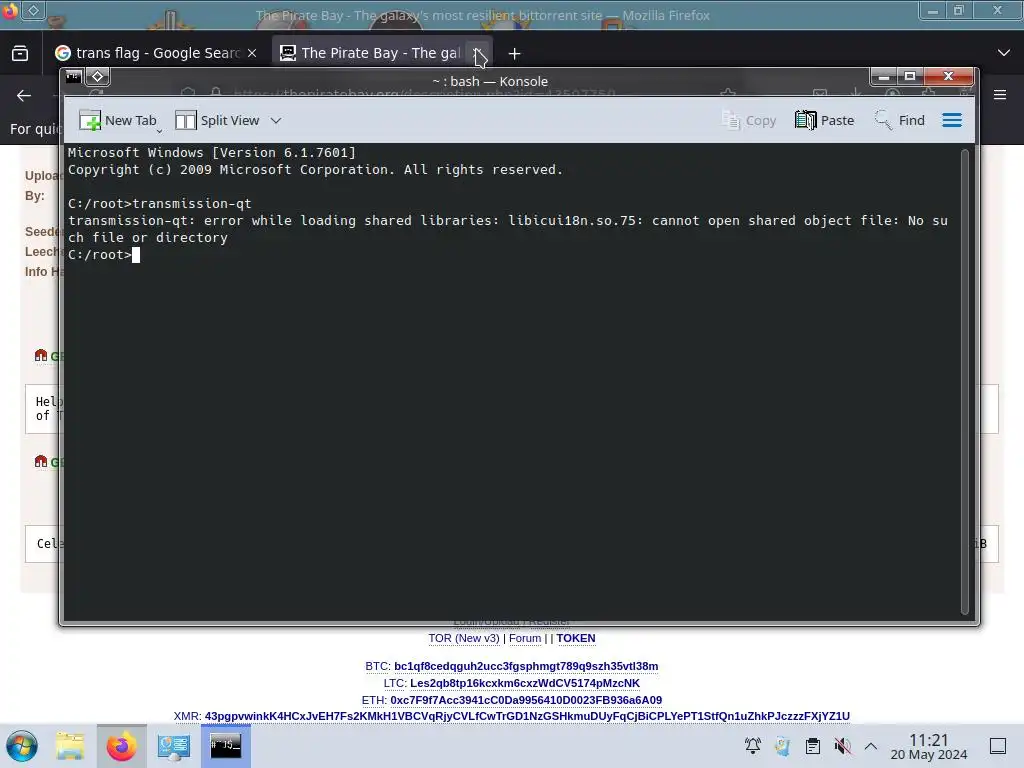Viewport: 1024px width, 768px height.
Task: Open system settings taskbar icon
Action: (173, 746)
